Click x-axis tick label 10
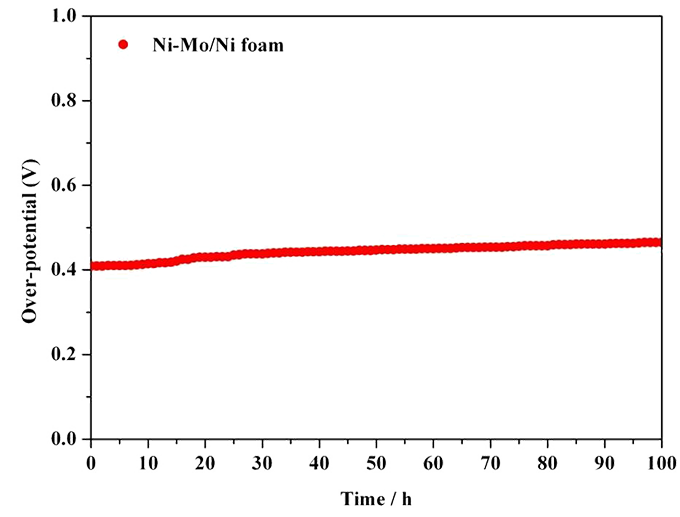The image size is (680, 517). click(148, 463)
